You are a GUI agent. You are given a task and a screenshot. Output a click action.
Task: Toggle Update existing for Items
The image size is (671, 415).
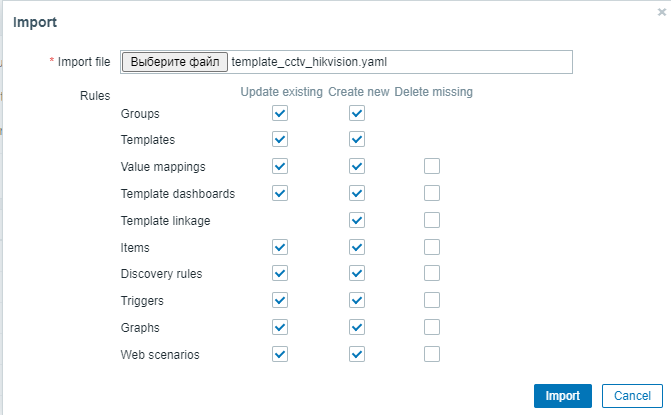point(280,247)
